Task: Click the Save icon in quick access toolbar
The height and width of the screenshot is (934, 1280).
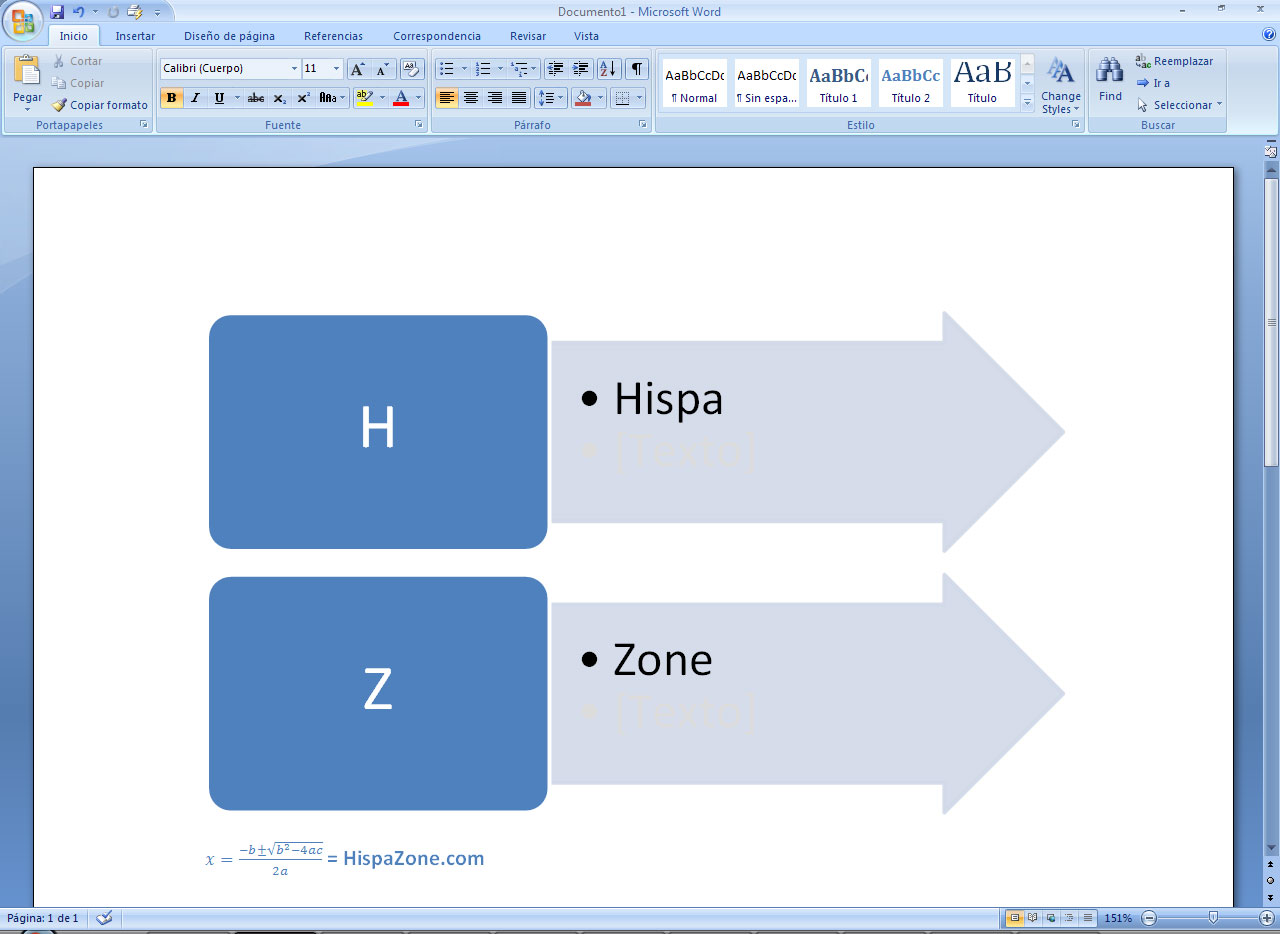Action: (57, 12)
